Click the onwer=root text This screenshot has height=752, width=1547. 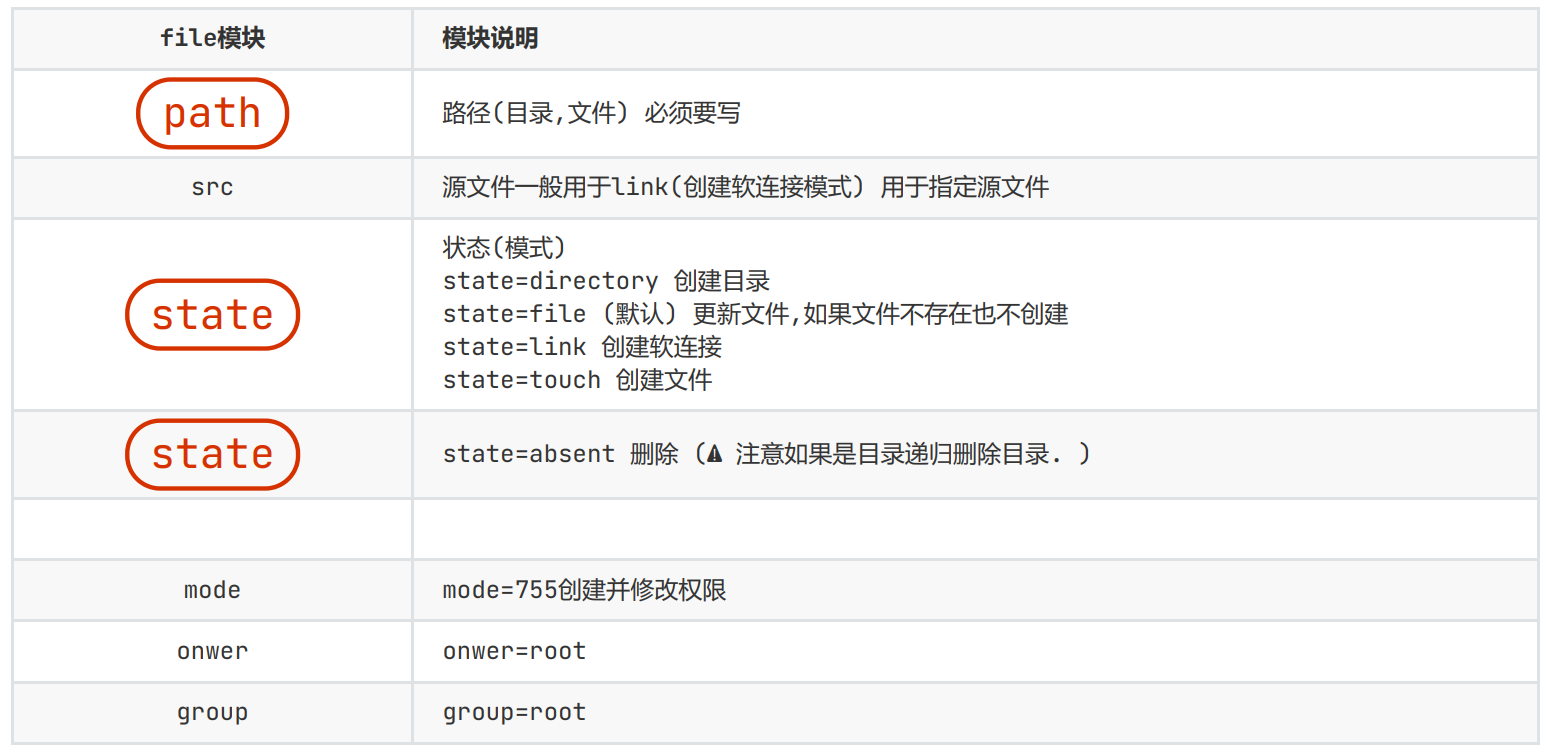(514, 651)
